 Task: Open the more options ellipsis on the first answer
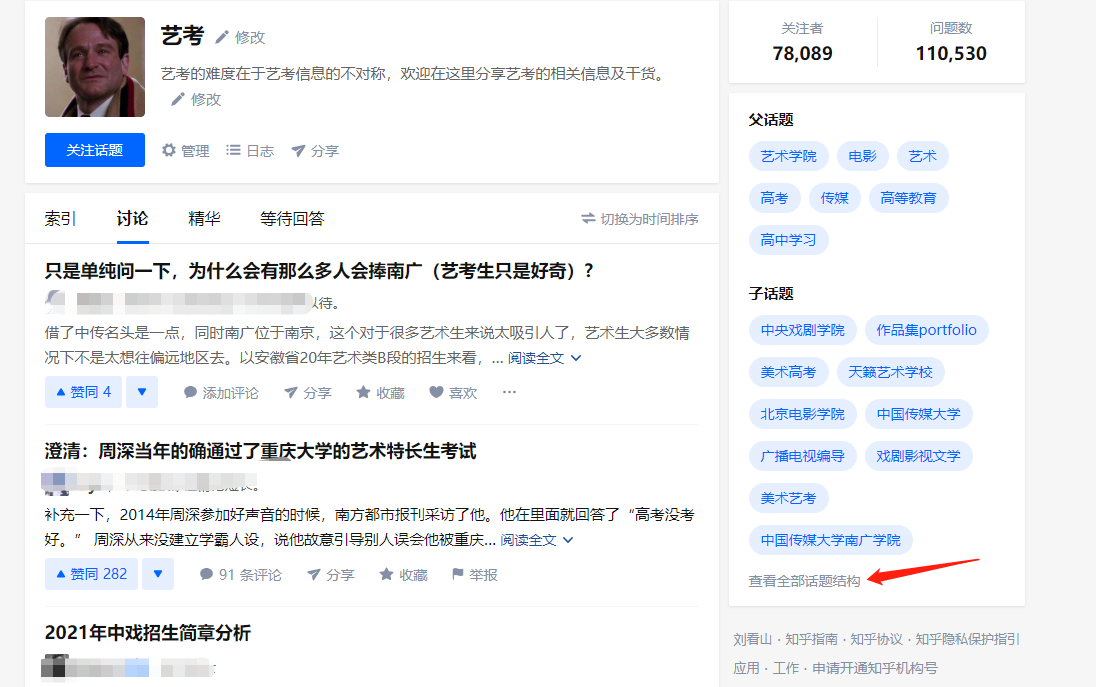(x=510, y=392)
